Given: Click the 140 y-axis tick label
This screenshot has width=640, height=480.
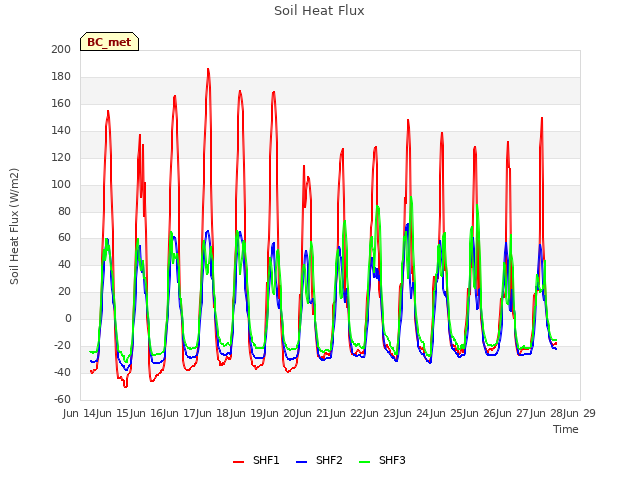Looking at the screenshot, I should [61, 130].
